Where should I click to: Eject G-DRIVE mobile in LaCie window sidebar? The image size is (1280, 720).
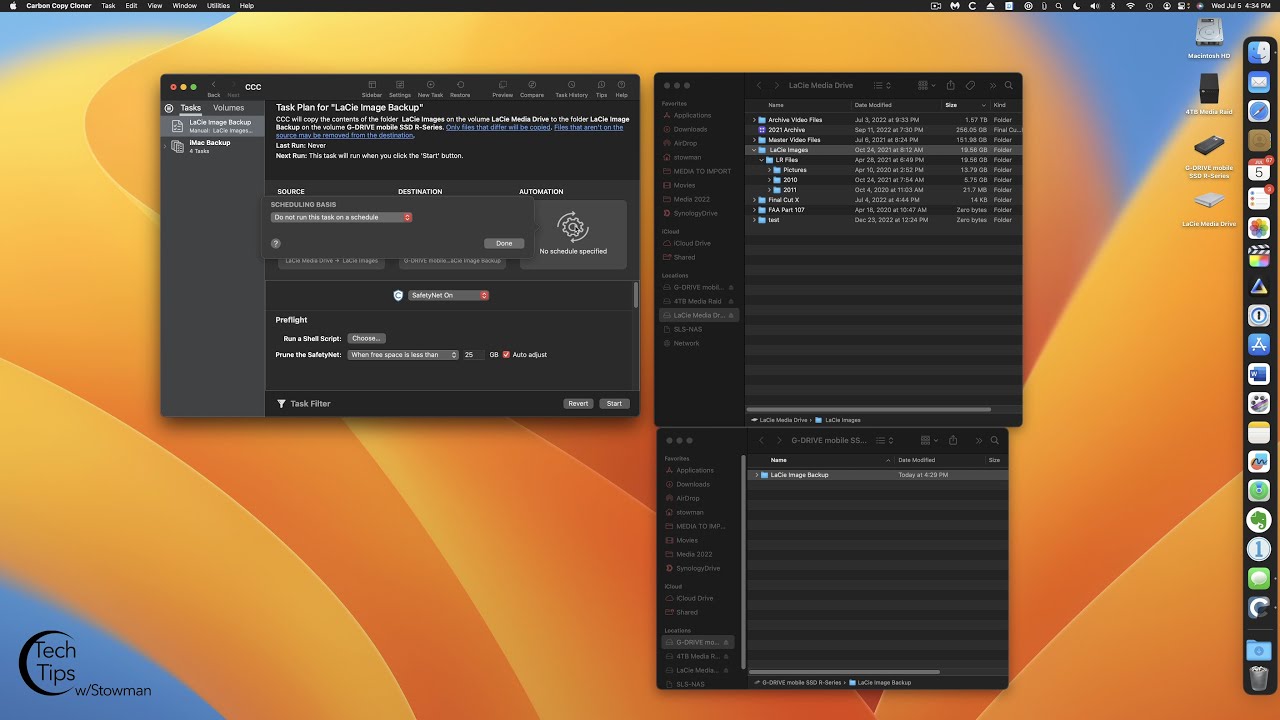pyautogui.click(x=731, y=287)
